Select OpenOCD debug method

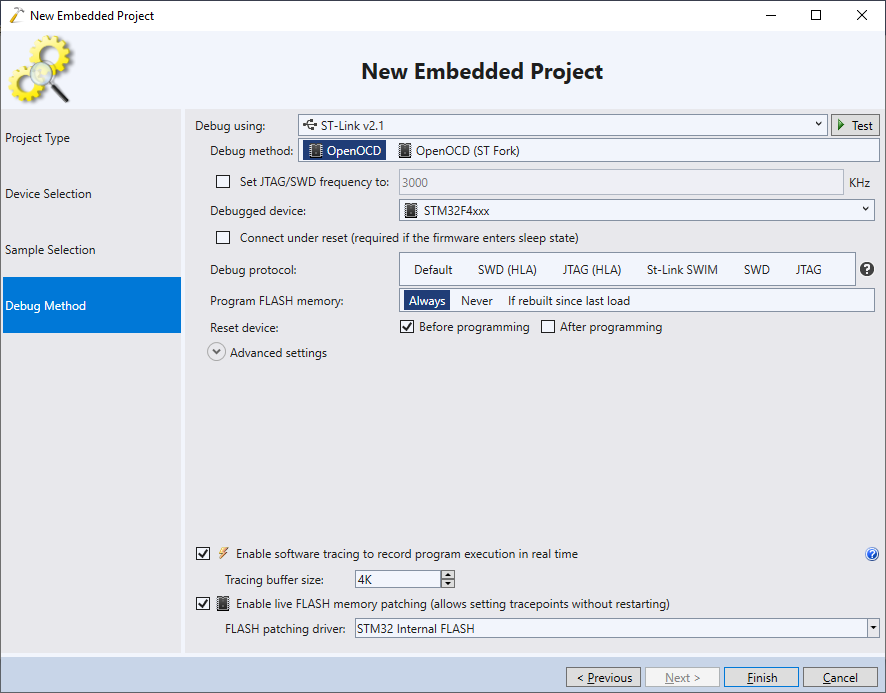[x=345, y=150]
